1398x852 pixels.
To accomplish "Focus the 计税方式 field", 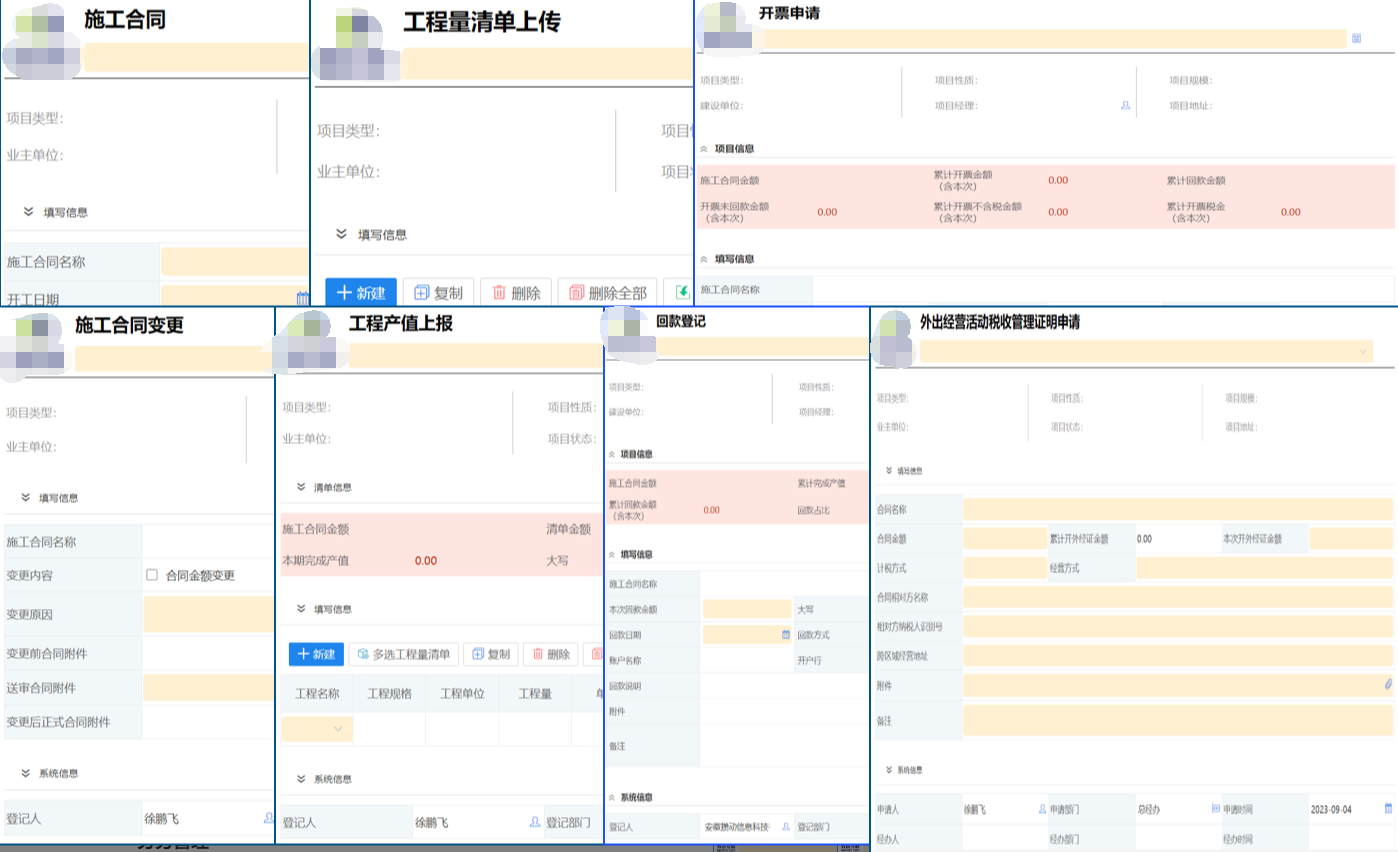I will click(x=1005, y=568).
